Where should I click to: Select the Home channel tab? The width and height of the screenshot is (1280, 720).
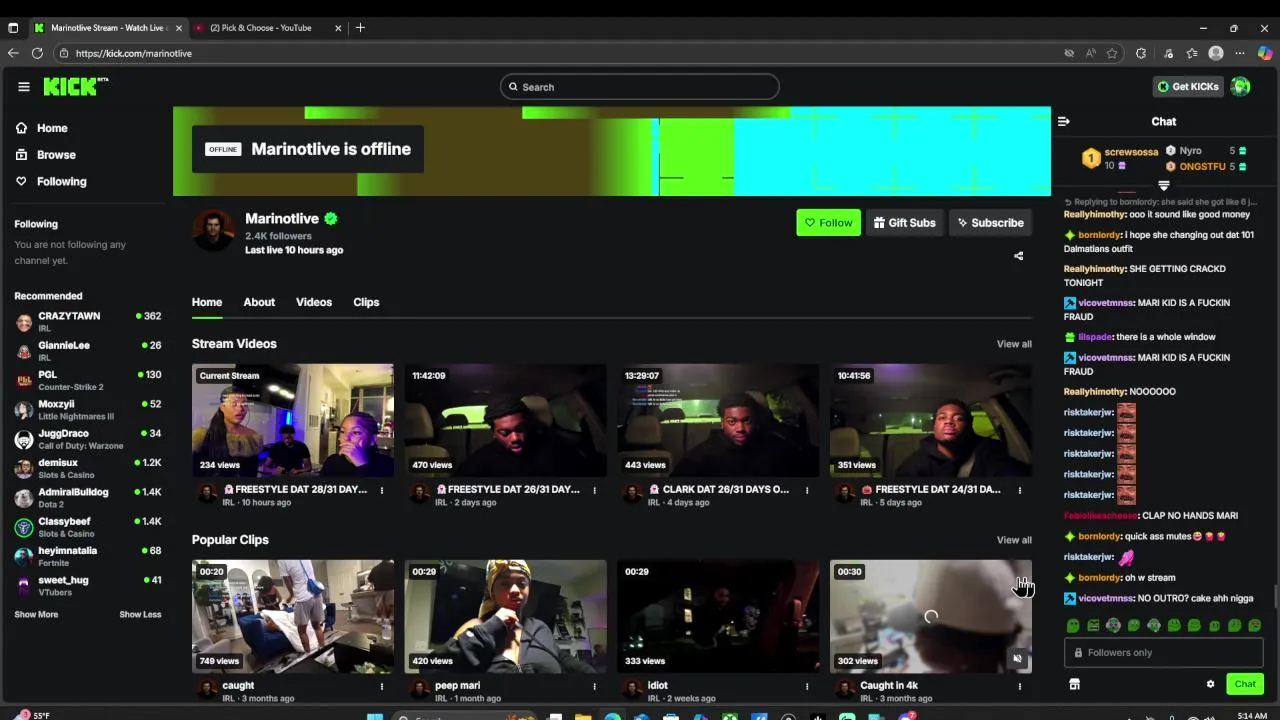point(207,302)
